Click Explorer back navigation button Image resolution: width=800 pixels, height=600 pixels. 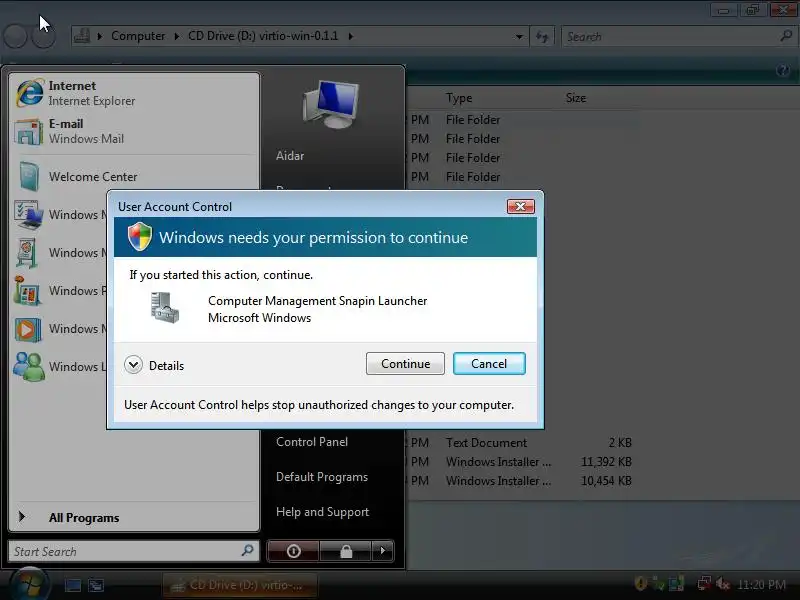point(15,36)
